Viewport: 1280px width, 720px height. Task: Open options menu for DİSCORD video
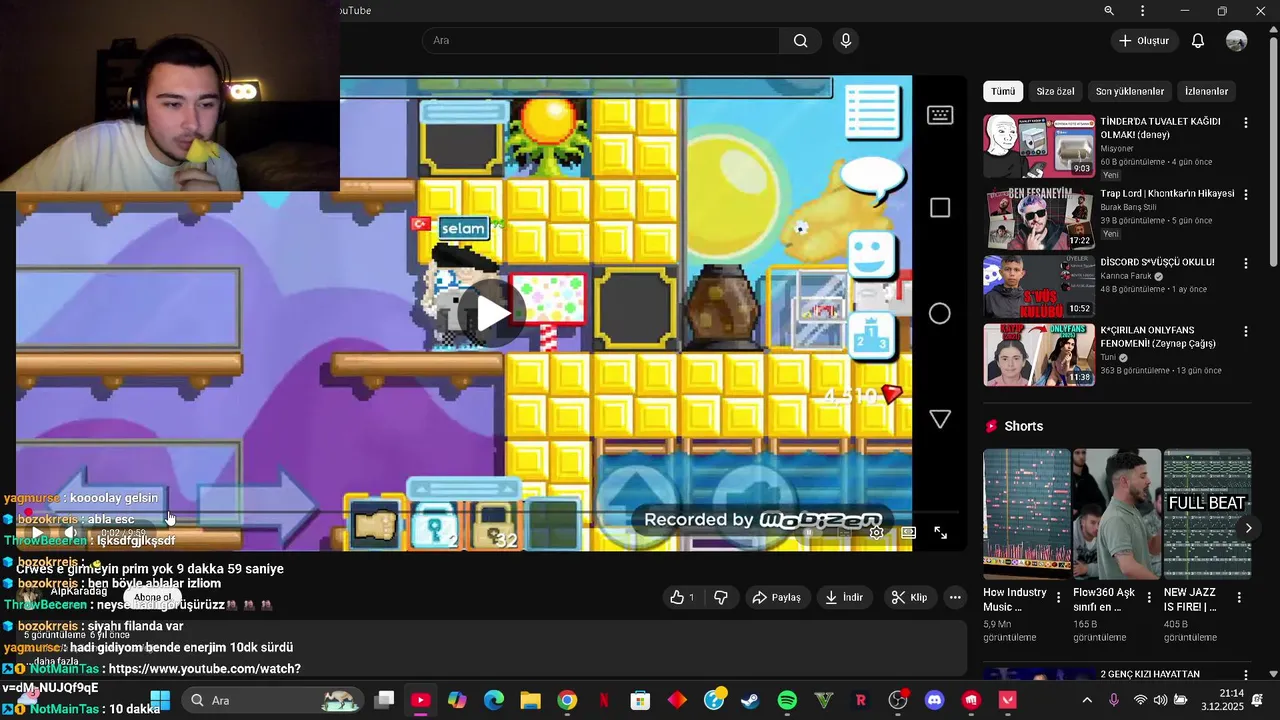tap(1246, 264)
